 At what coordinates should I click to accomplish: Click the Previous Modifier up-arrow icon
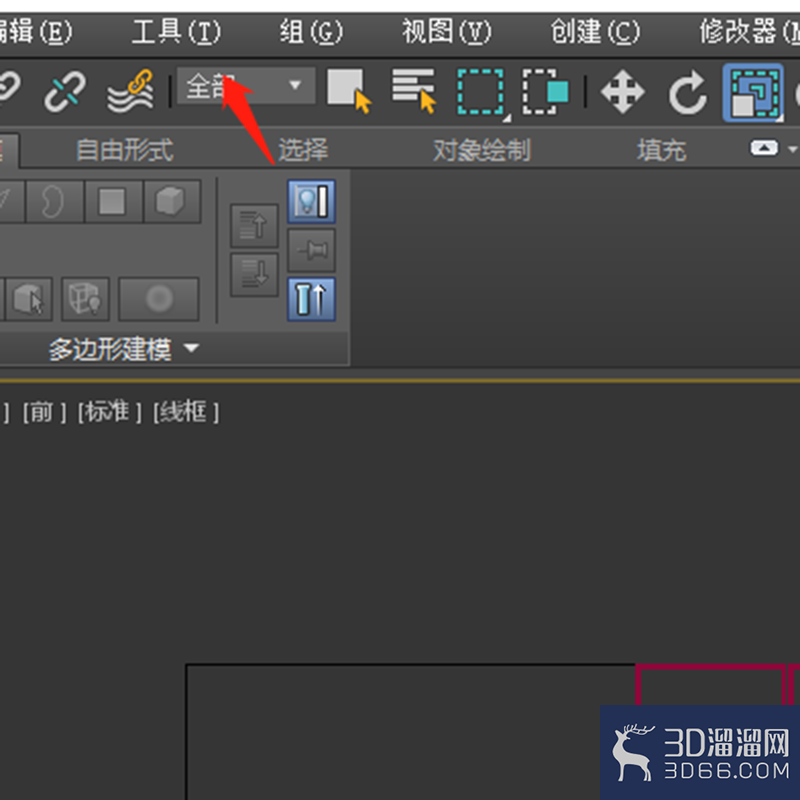point(254,226)
